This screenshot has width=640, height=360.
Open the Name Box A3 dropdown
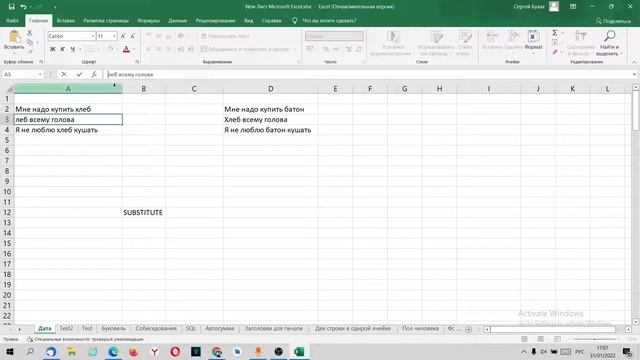[40, 74]
